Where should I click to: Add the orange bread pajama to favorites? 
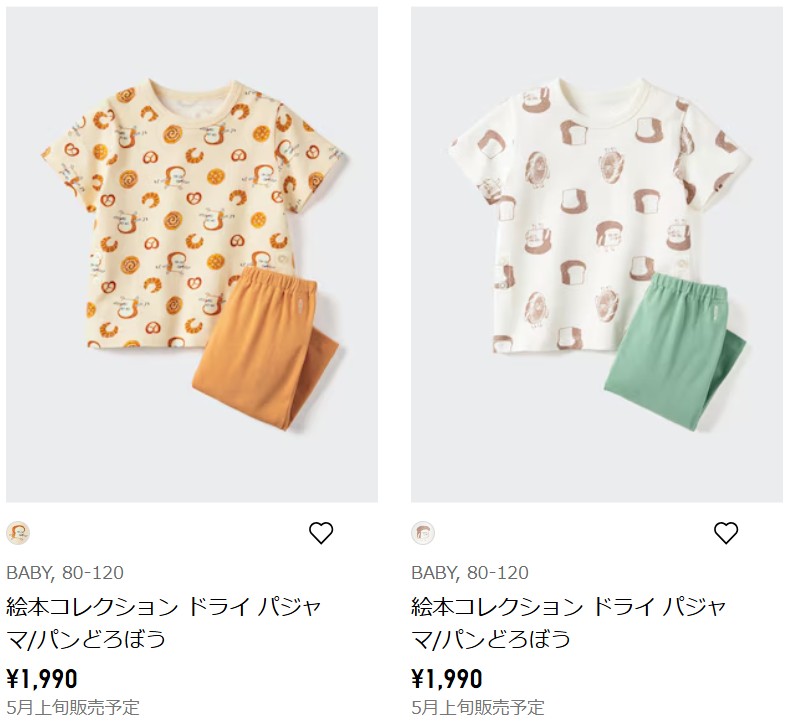[321, 533]
